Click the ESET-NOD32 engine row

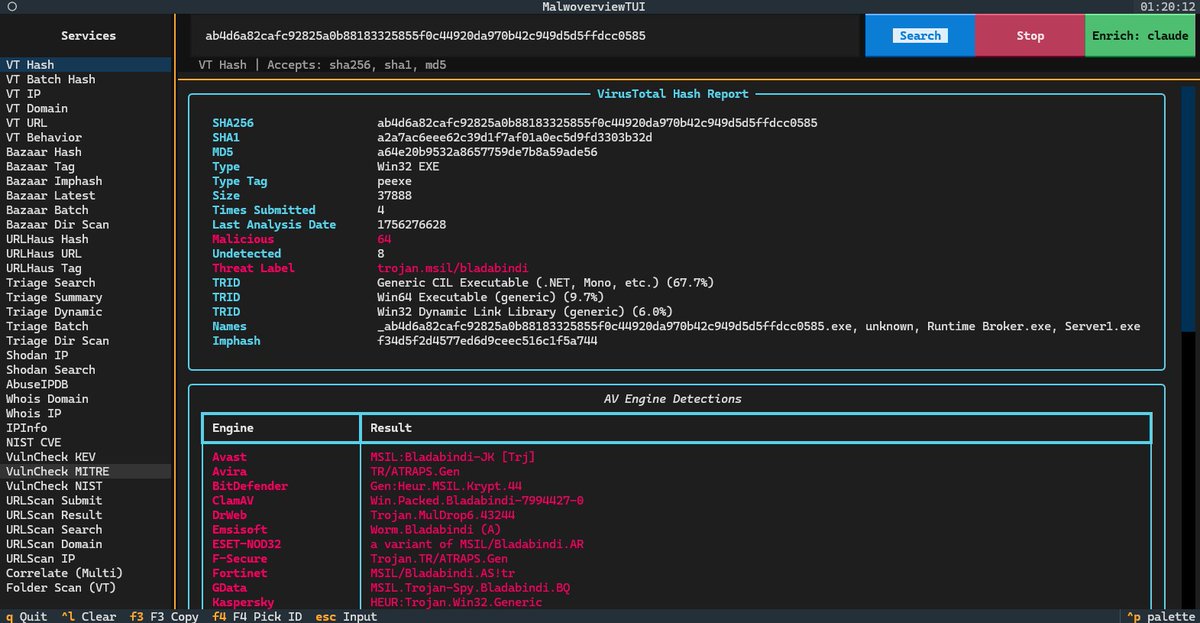676,544
